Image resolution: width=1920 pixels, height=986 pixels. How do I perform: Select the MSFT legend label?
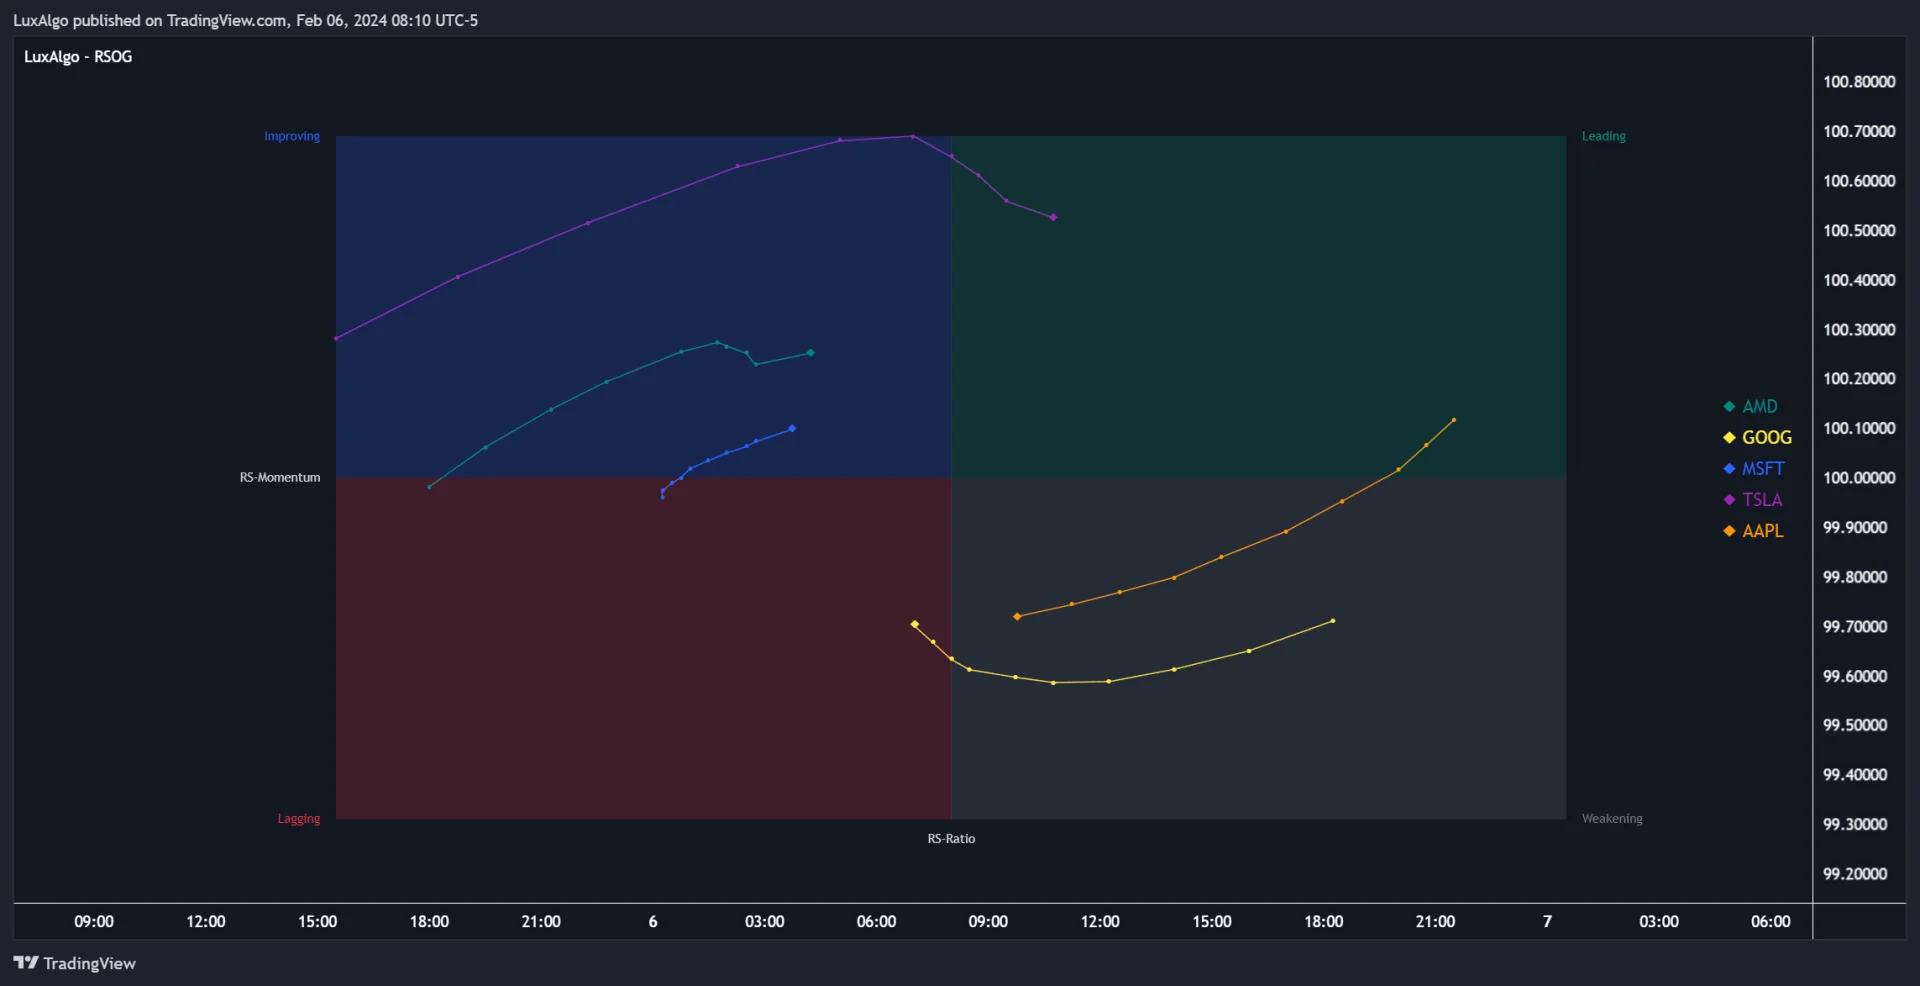[1763, 468]
